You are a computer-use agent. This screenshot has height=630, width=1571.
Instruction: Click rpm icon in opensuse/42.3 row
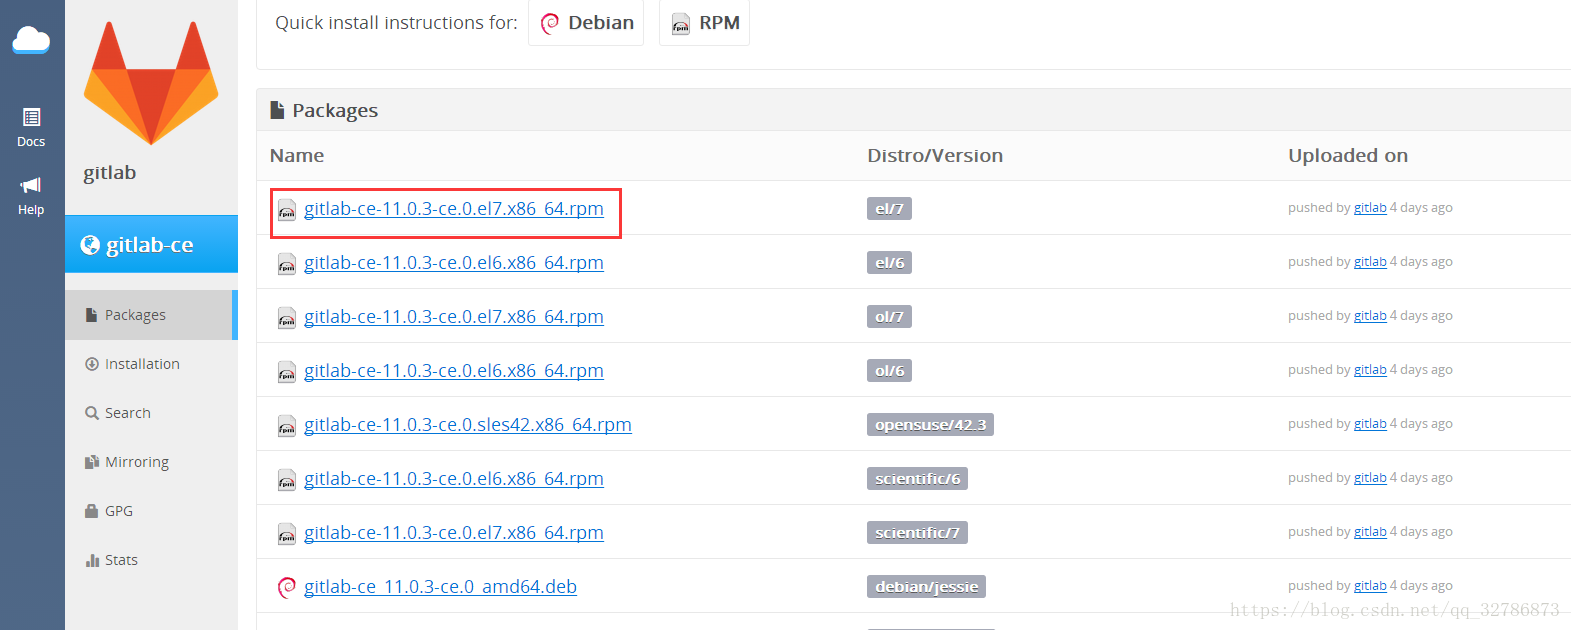click(287, 426)
